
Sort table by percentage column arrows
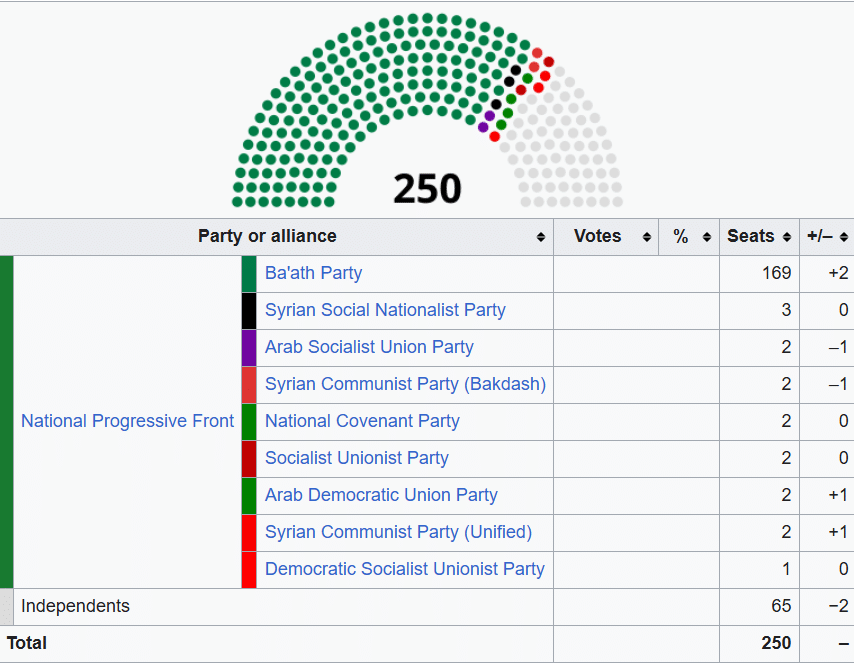point(707,237)
